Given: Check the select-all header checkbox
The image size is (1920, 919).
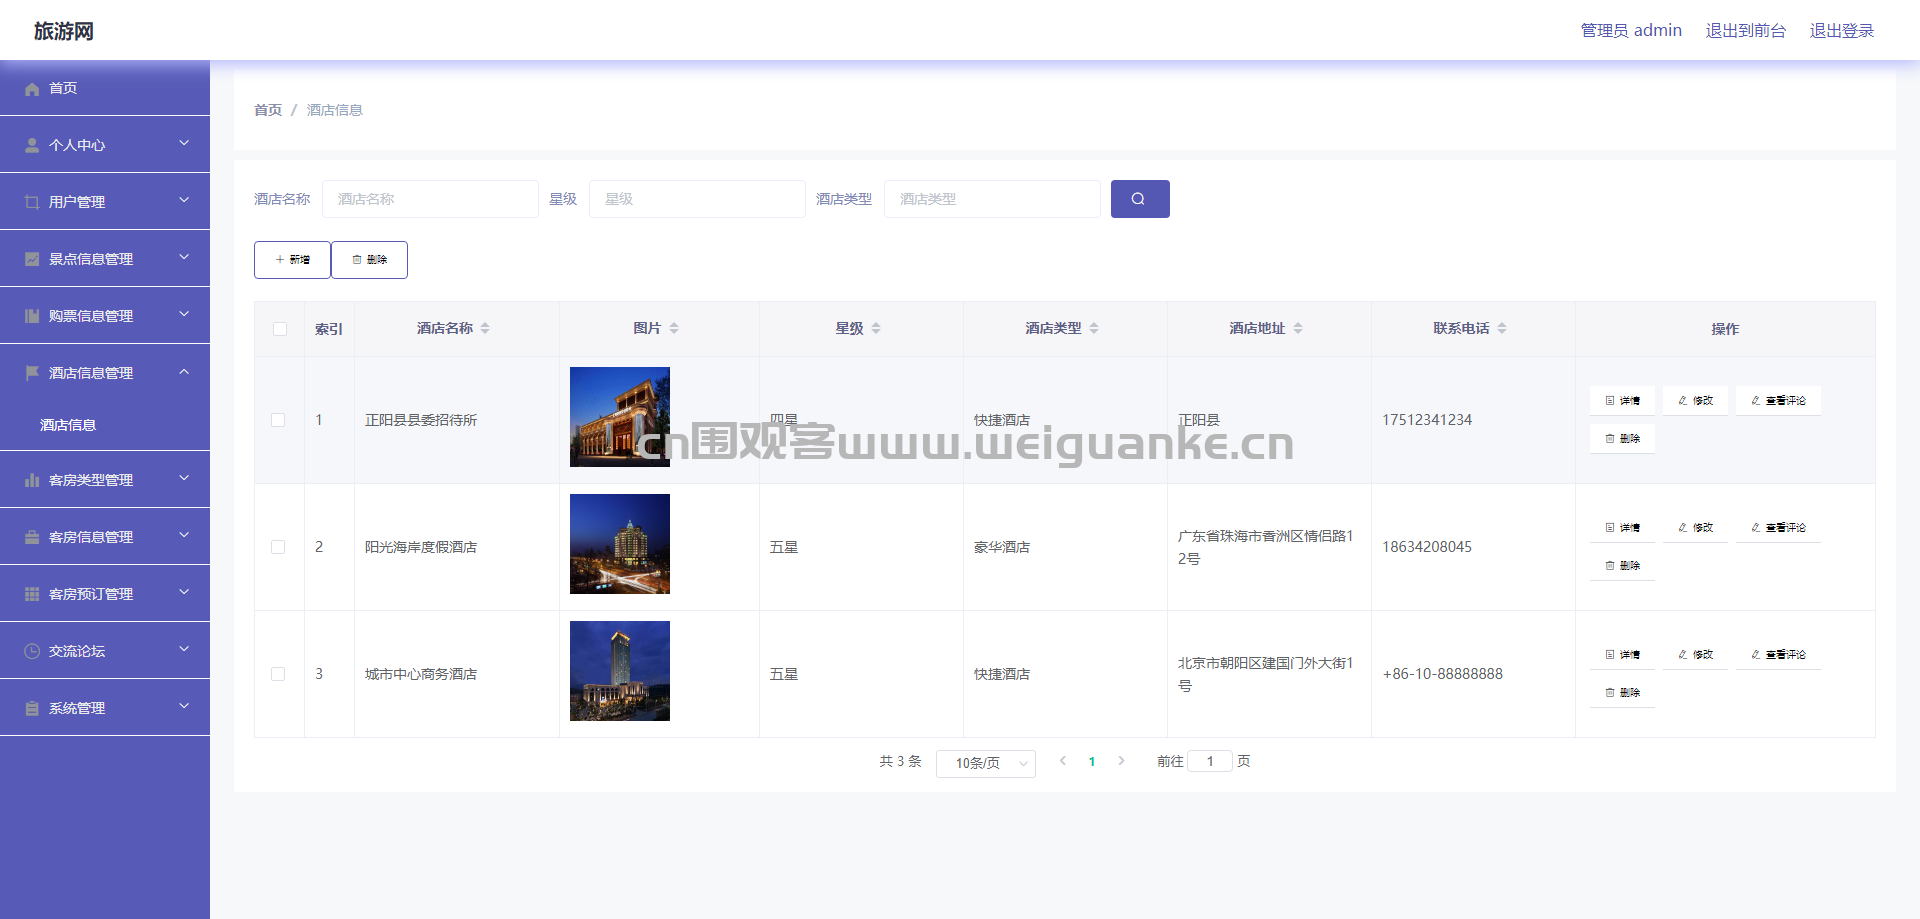Looking at the screenshot, I should click(x=280, y=329).
